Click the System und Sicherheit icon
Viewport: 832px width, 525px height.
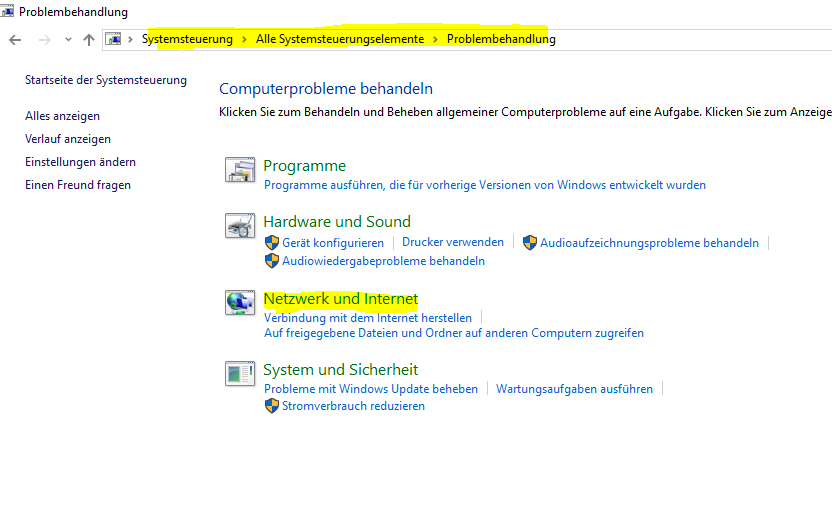point(240,373)
